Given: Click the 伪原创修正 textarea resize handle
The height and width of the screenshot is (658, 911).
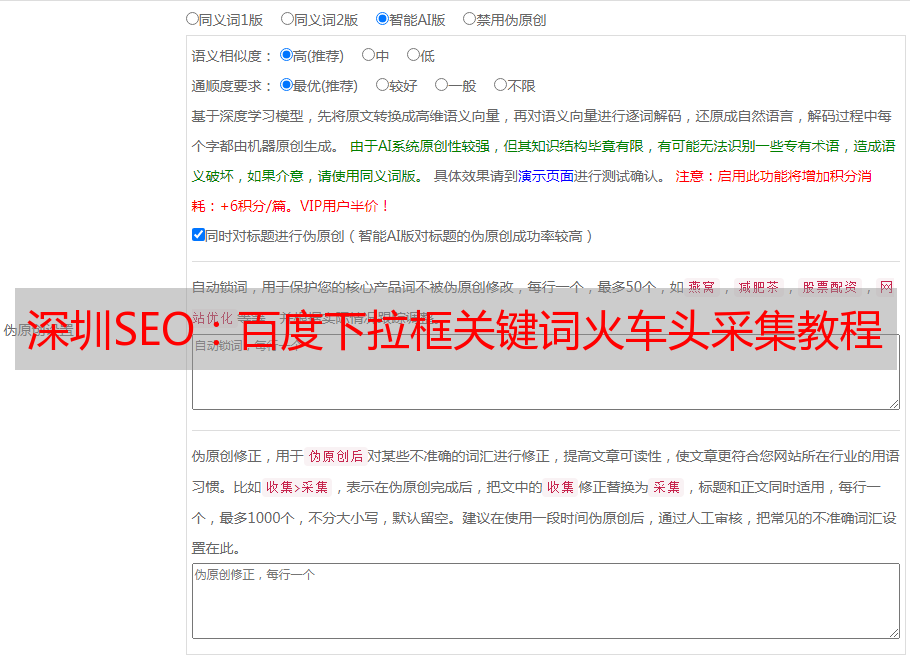Looking at the screenshot, I should pos(892,632).
